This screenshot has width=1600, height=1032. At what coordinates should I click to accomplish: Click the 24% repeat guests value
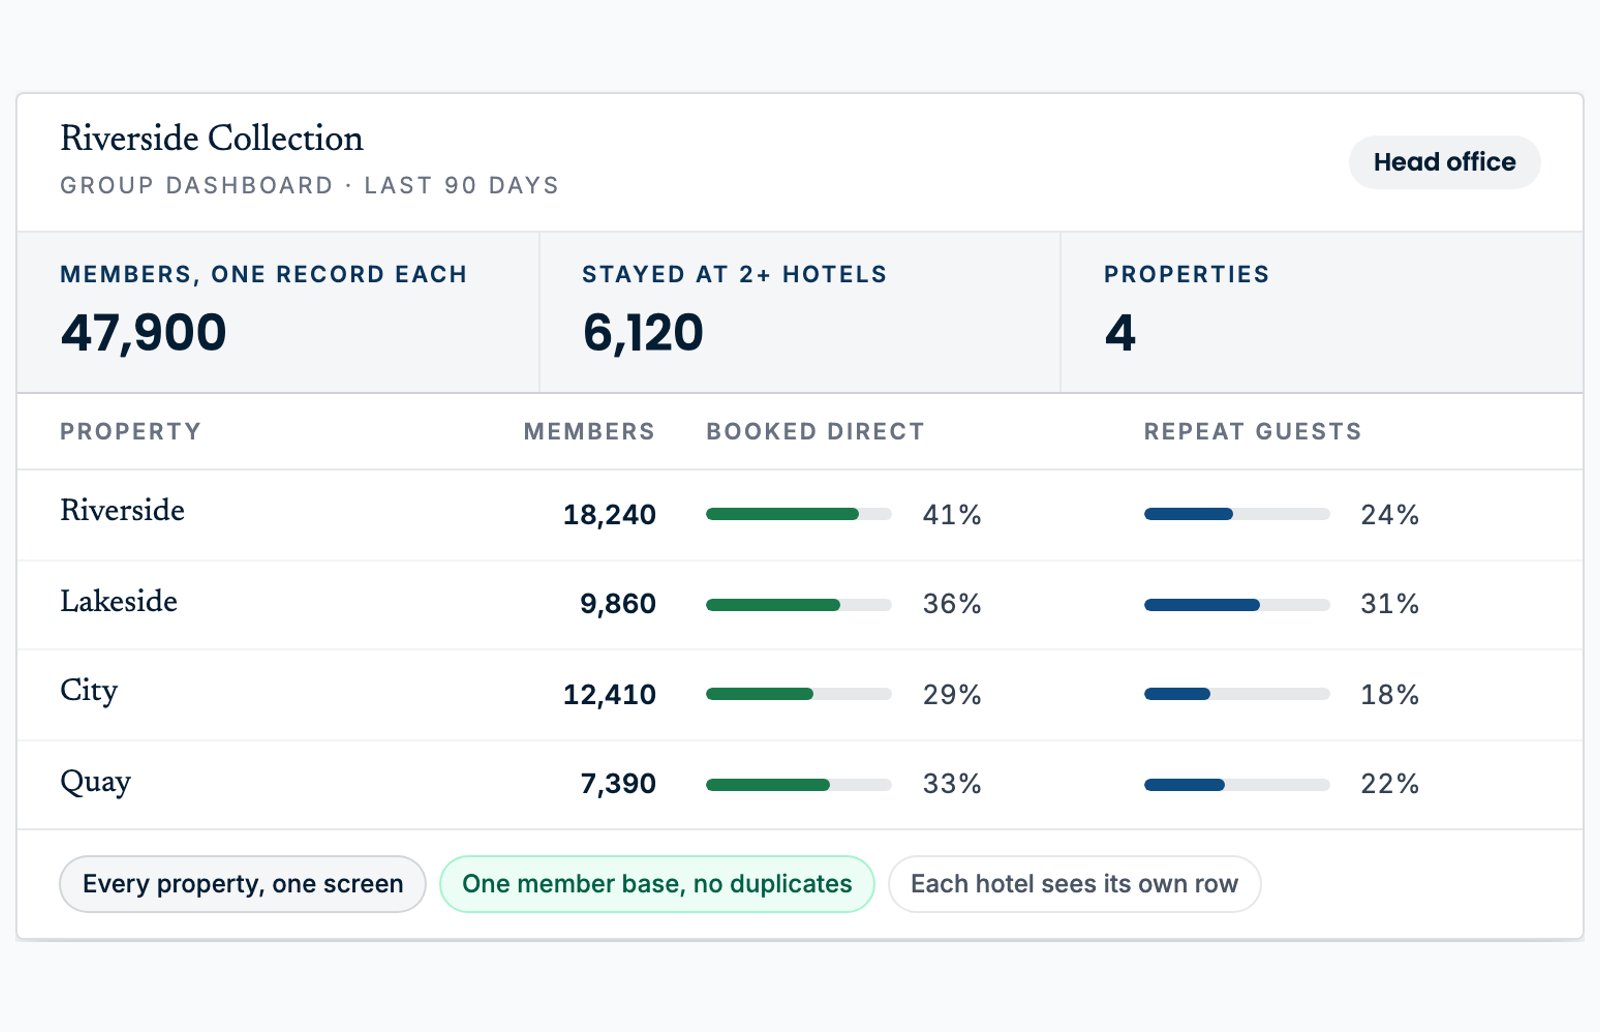click(1390, 515)
